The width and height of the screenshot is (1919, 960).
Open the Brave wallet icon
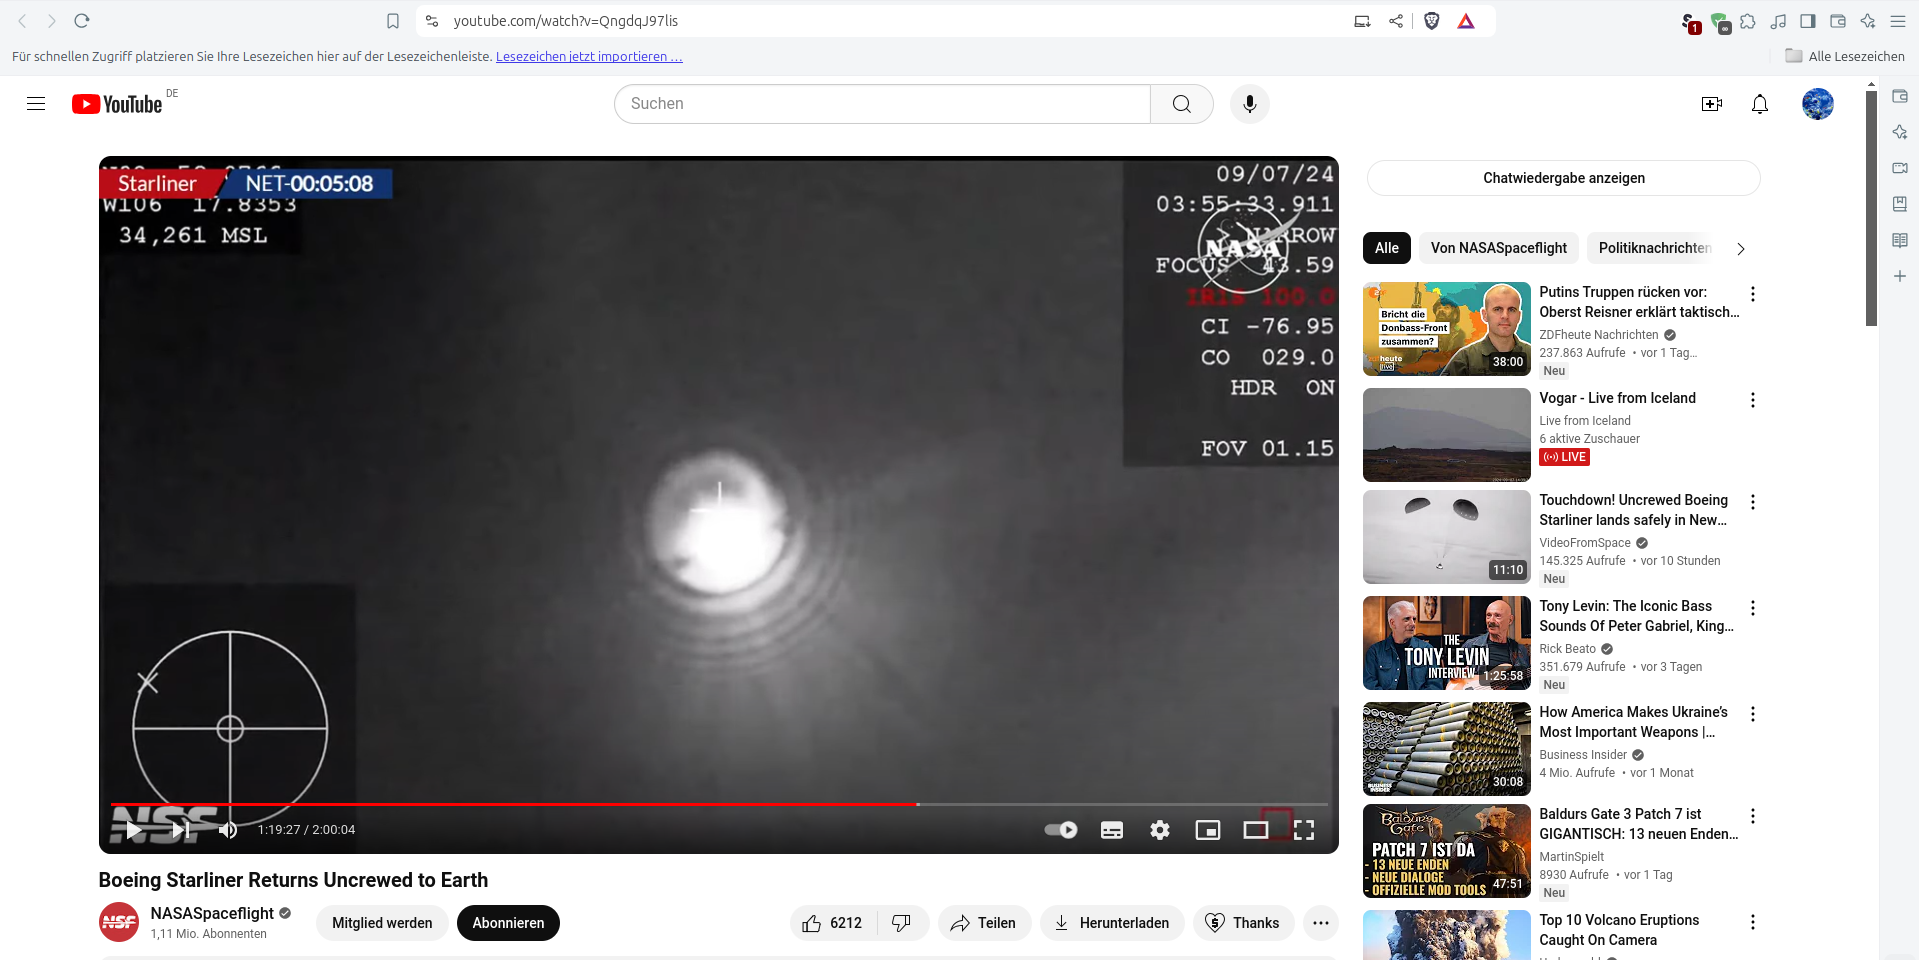(1838, 21)
